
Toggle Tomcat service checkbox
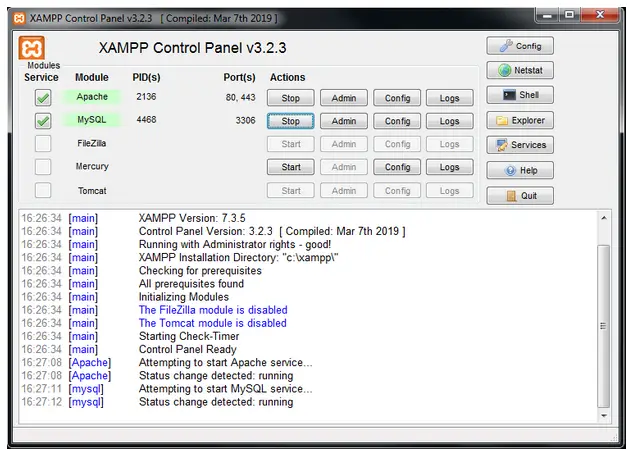[x=43, y=190]
